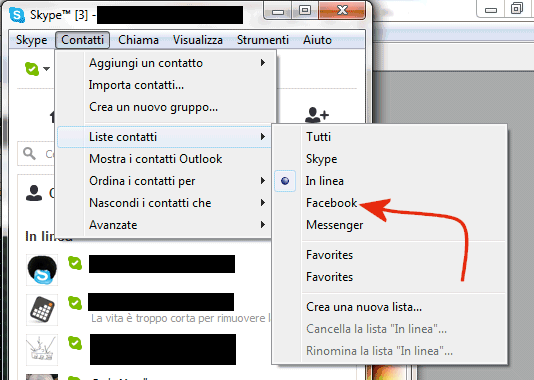Click green online status icon of first contact

click(75, 263)
